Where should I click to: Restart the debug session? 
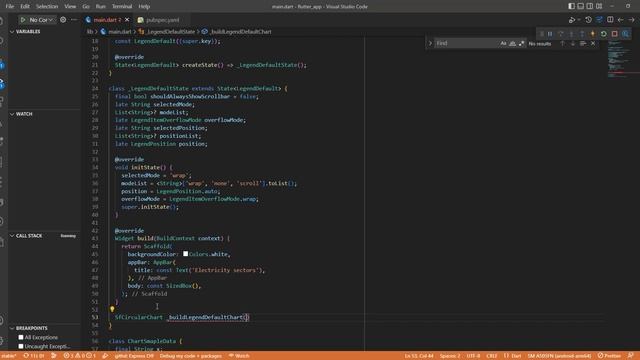[x=604, y=34]
